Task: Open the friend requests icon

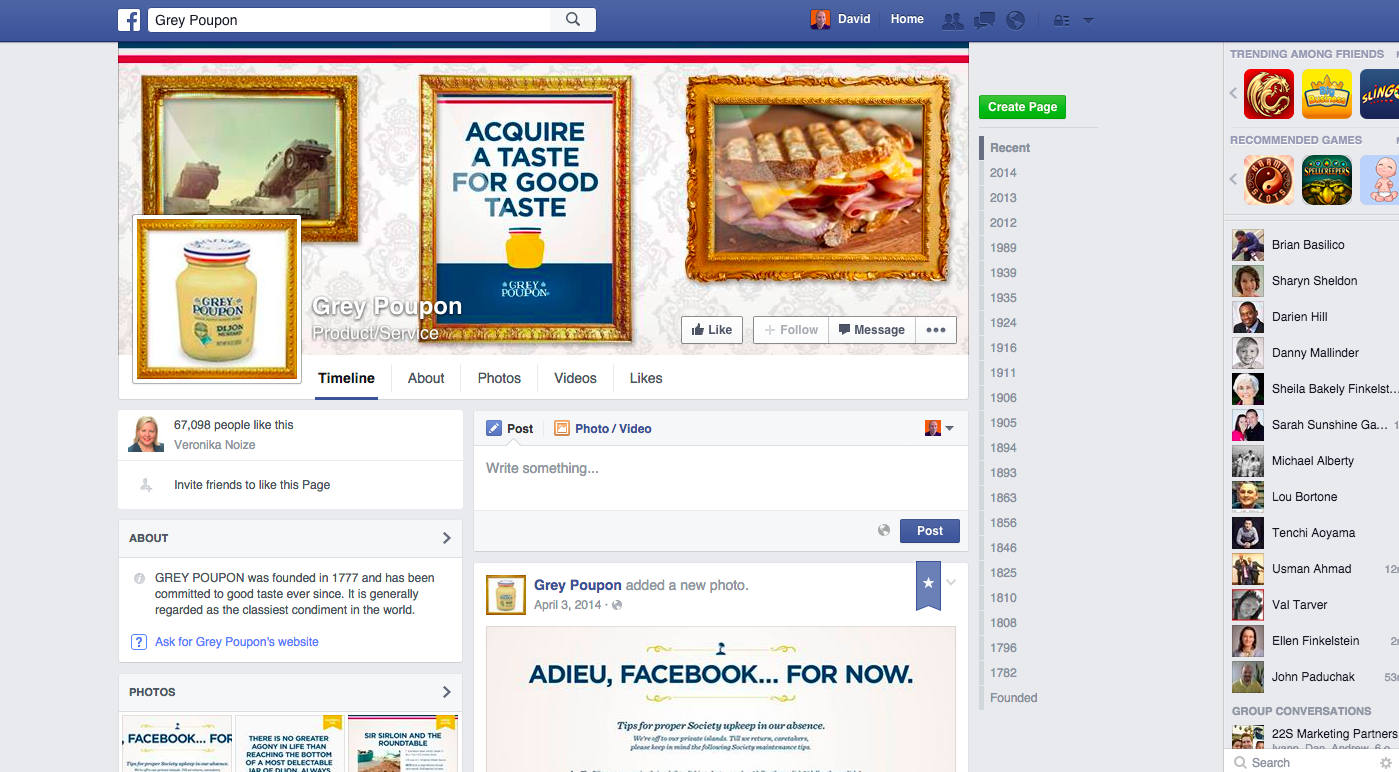Action: (x=952, y=20)
